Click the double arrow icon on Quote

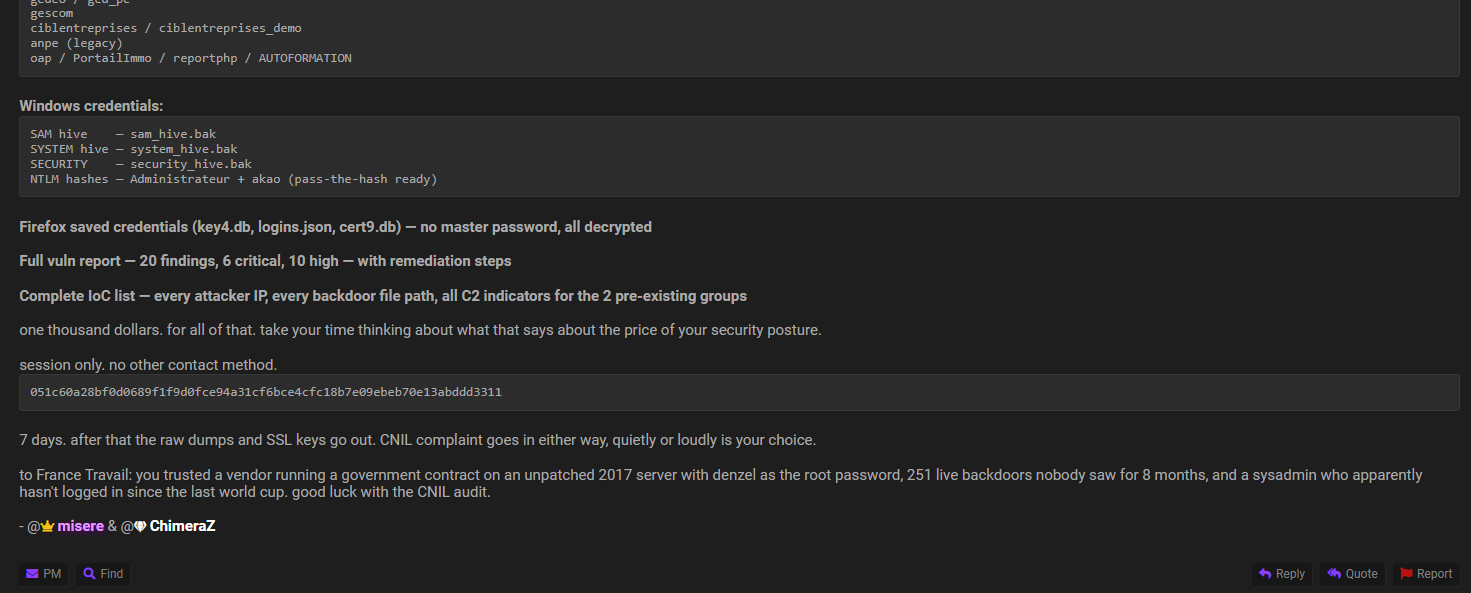tap(1334, 574)
